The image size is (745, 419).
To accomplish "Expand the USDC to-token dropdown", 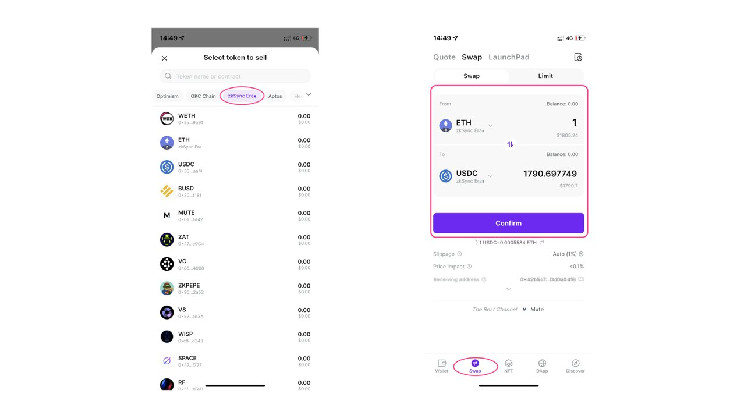I will point(490,176).
